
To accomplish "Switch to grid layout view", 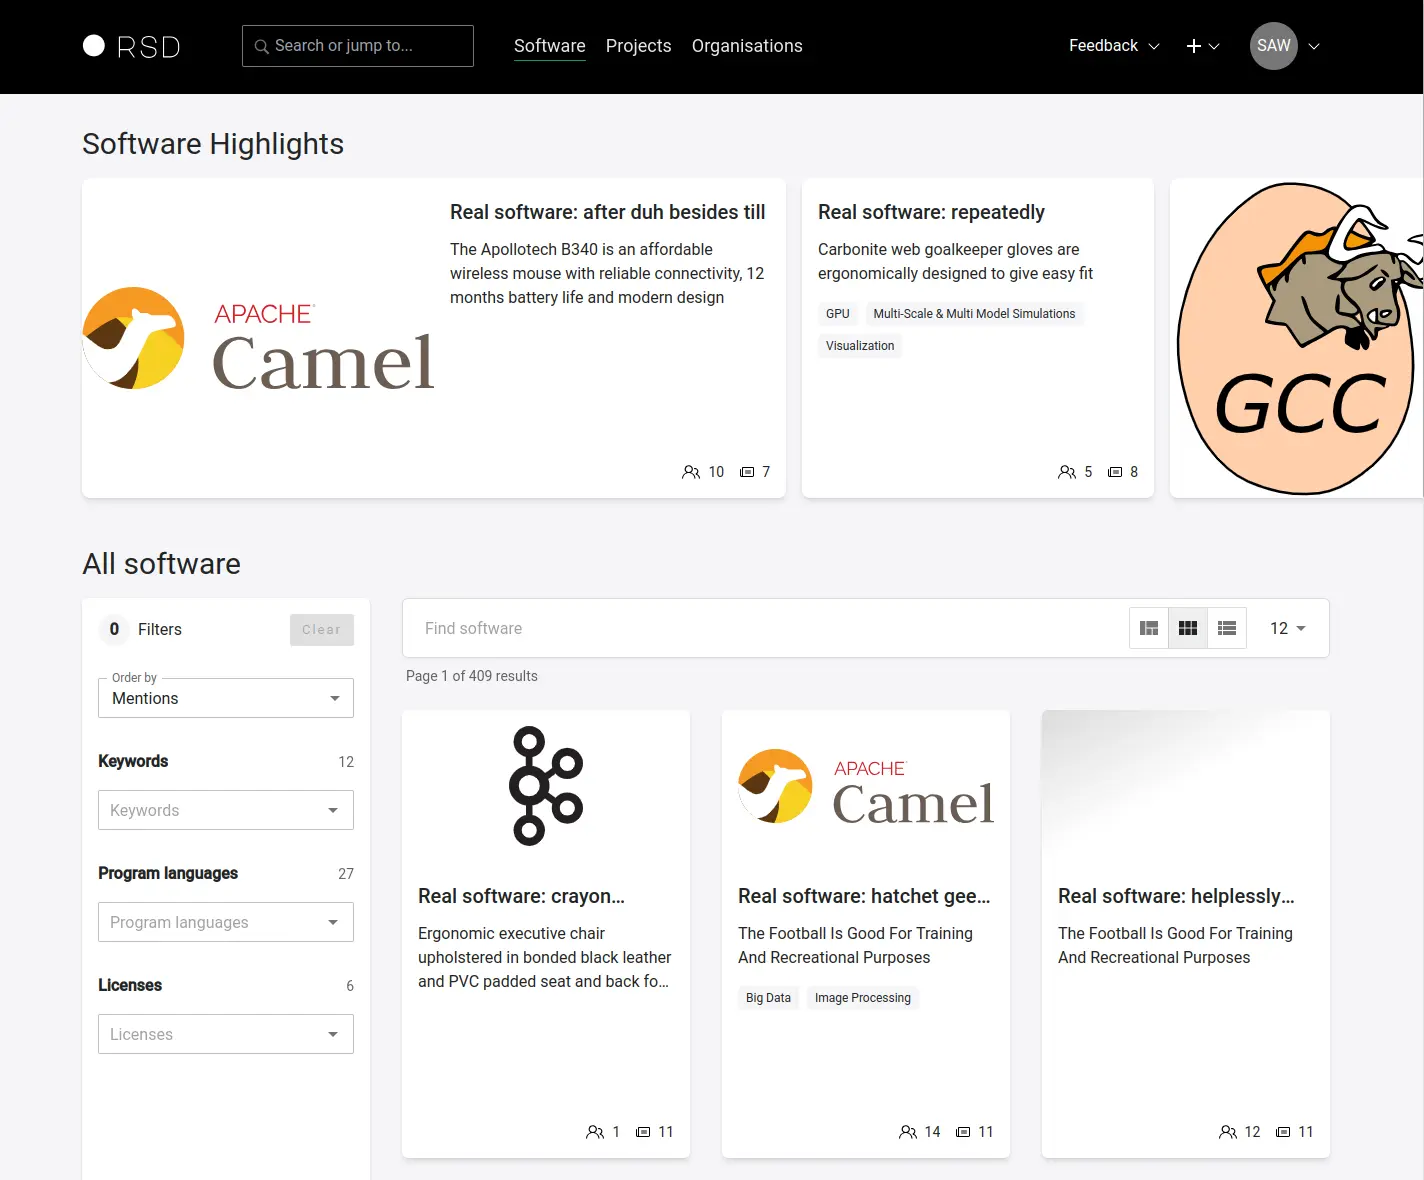I will click(x=1188, y=628).
